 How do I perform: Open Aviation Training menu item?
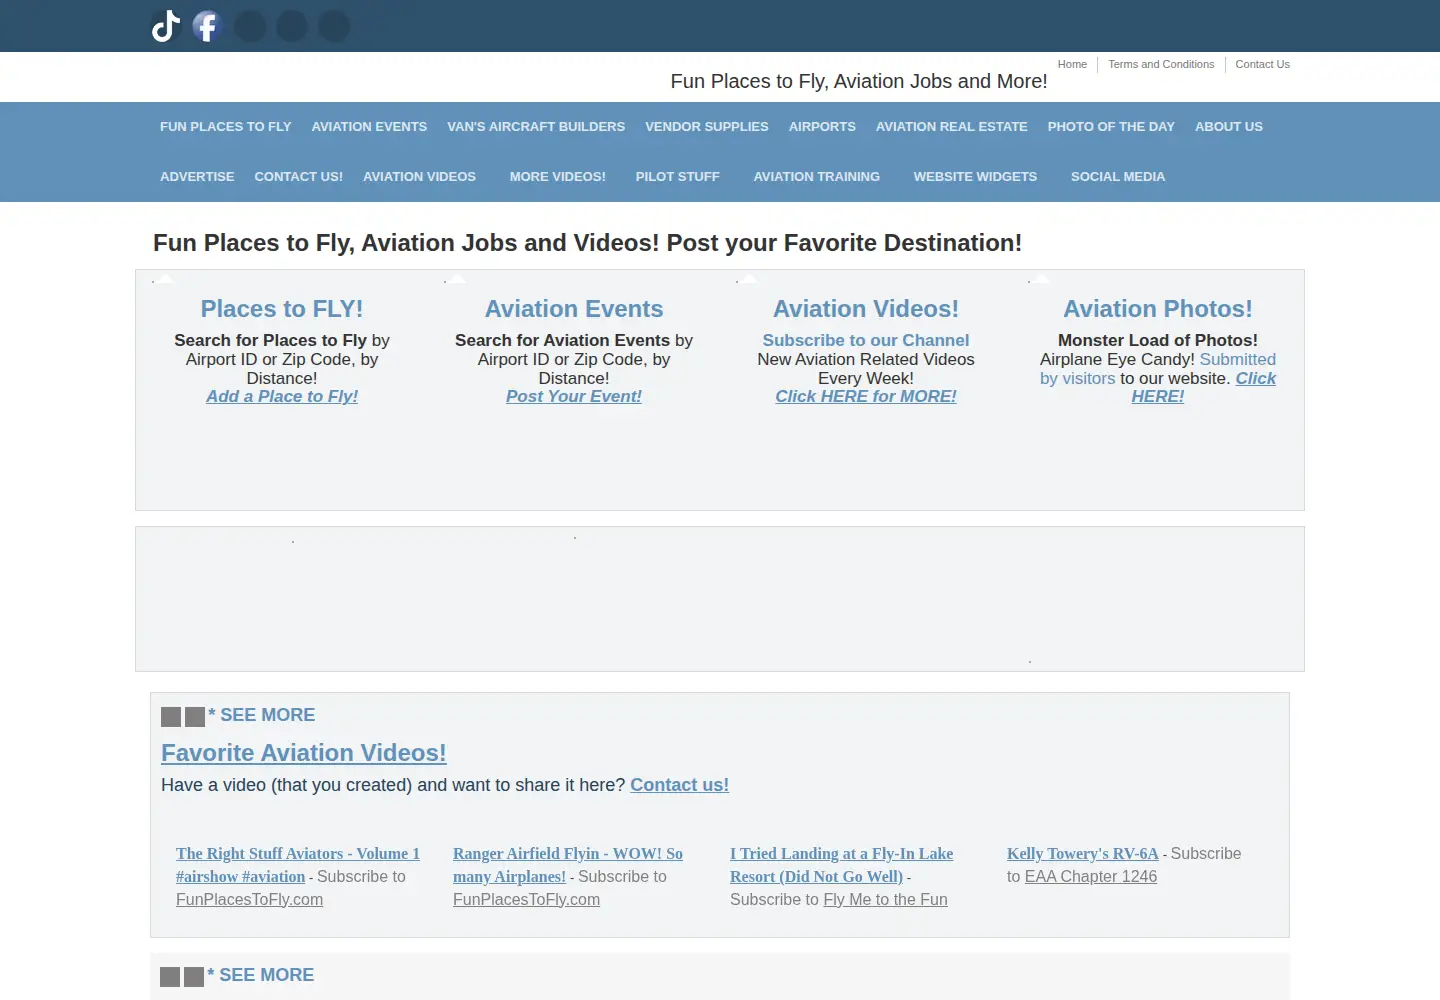click(x=817, y=177)
